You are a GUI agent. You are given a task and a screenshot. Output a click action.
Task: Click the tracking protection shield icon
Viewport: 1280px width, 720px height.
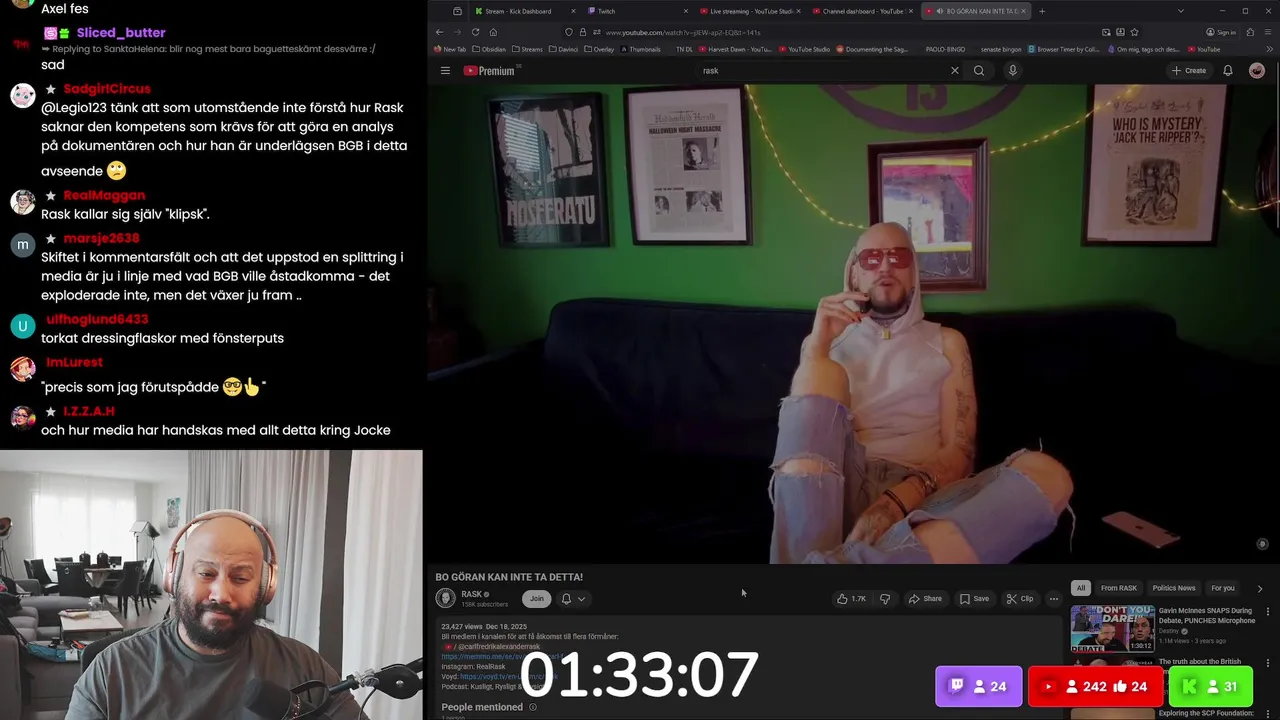click(x=569, y=32)
